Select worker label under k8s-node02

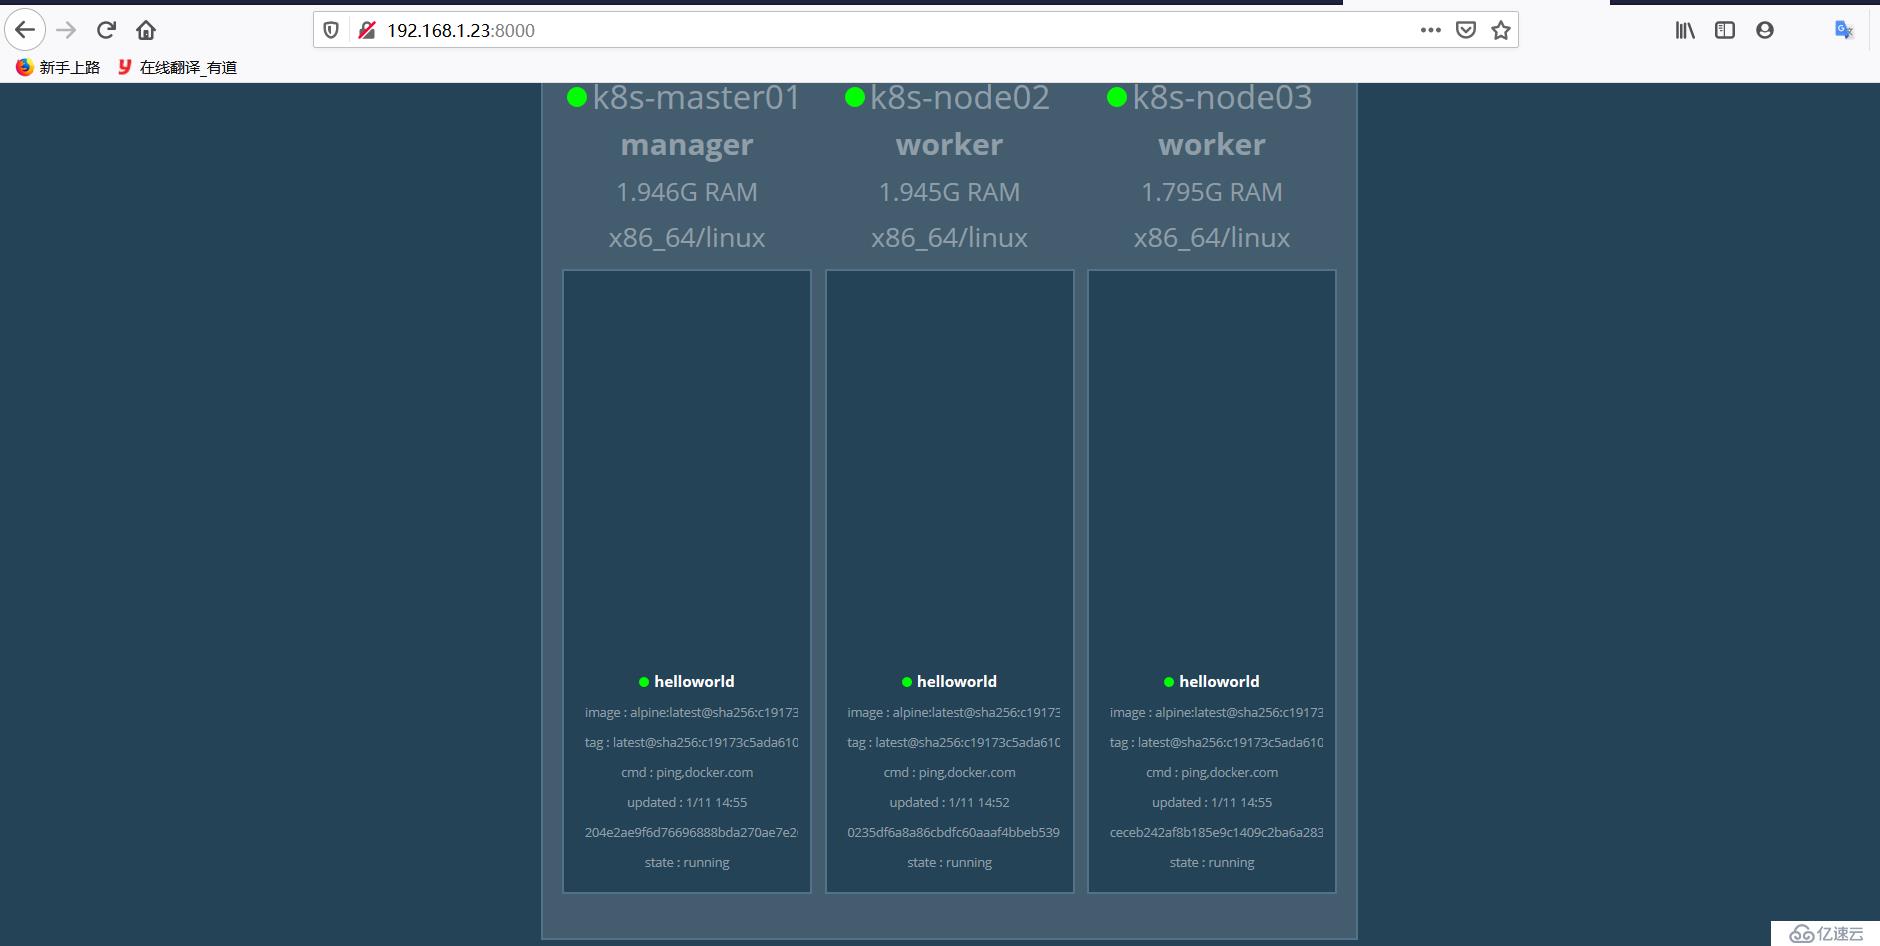[950, 145]
